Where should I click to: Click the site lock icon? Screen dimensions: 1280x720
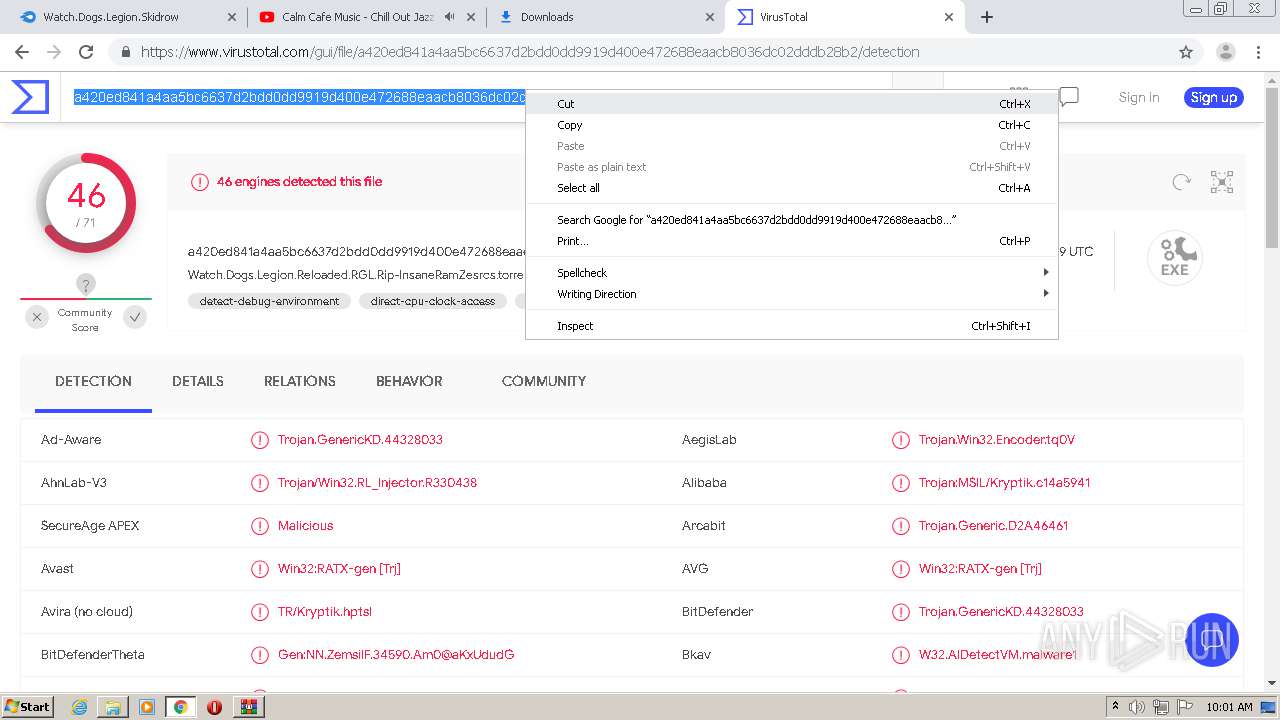pos(125,52)
